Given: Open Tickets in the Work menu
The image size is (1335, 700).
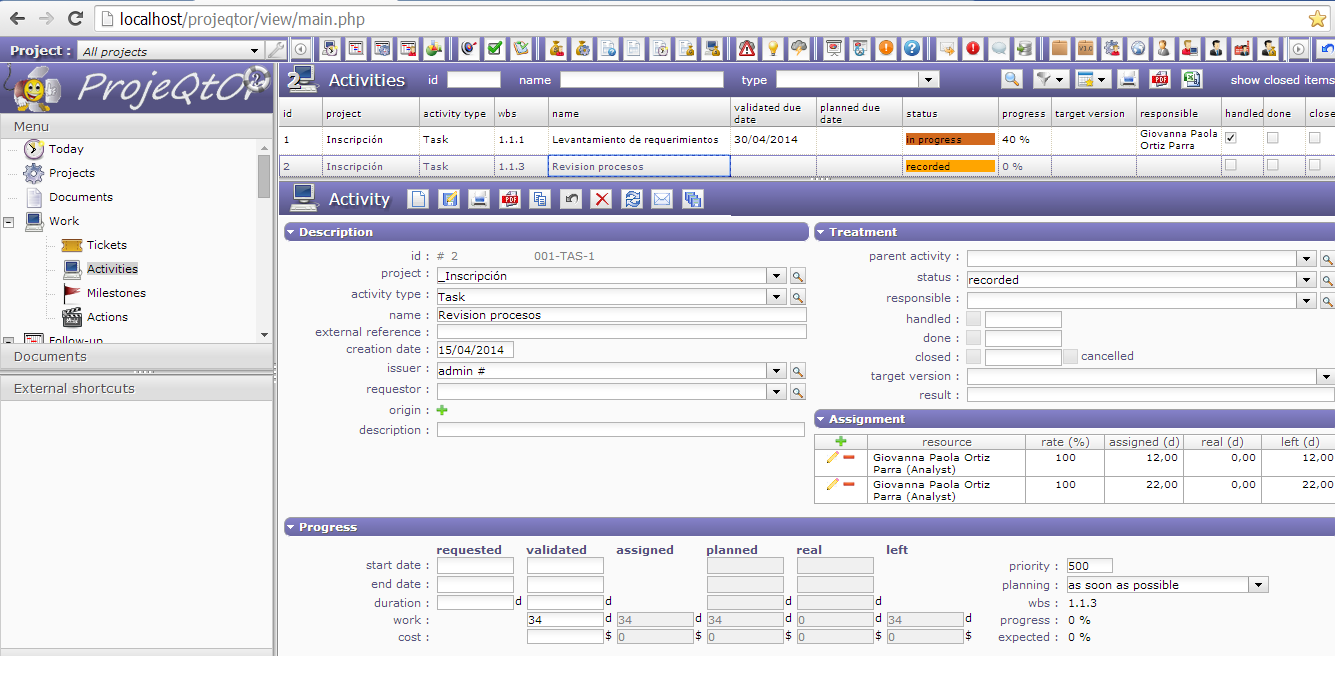Looking at the screenshot, I should click(x=106, y=245).
